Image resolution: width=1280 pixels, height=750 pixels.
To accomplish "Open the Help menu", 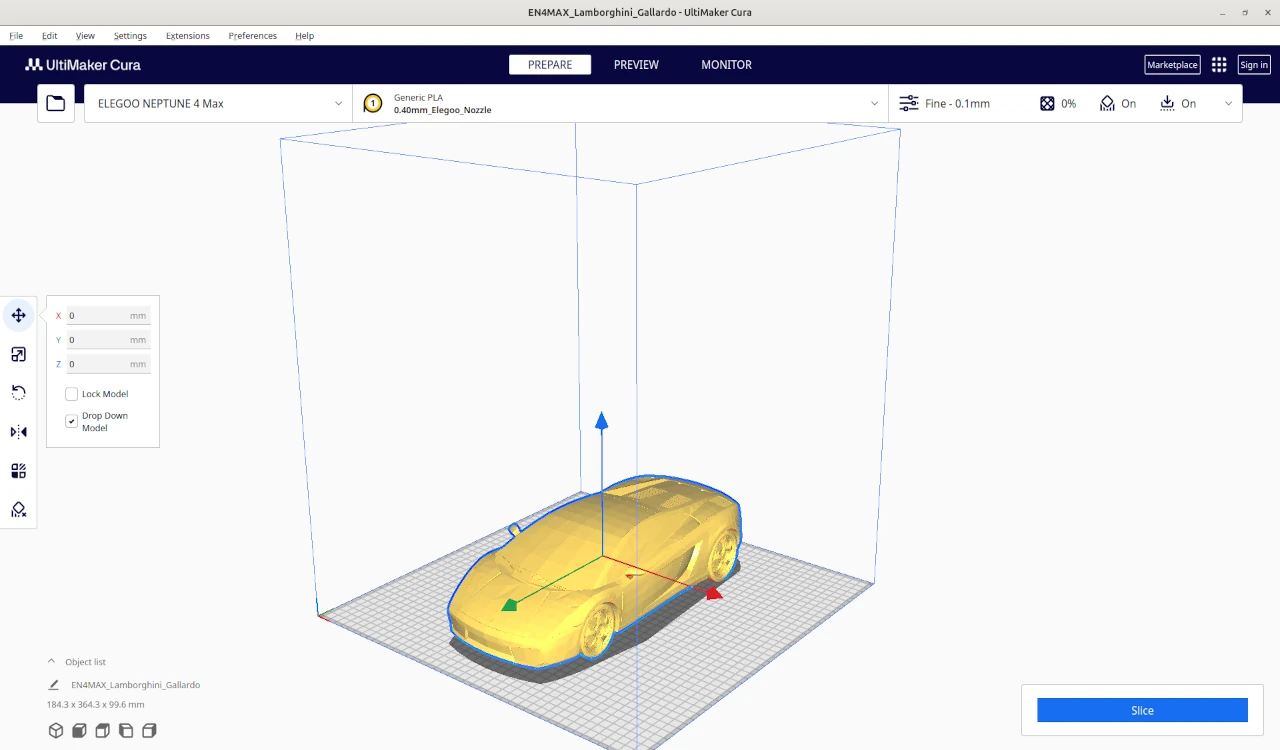I will pyautogui.click(x=305, y=36).
